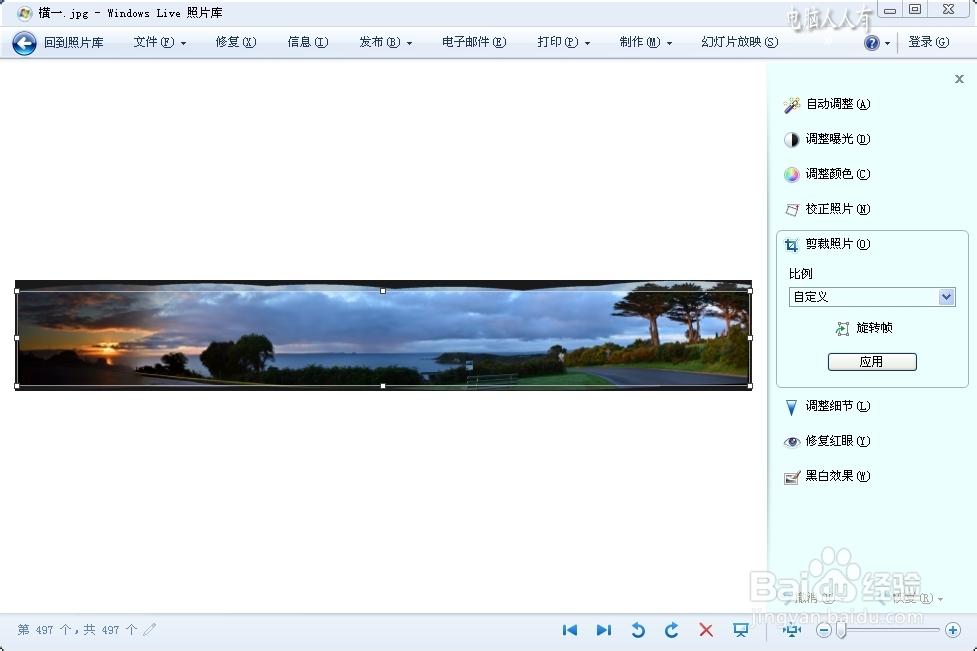This screenshot has height=651, width=977.
Task: Open the 幻灯片放映 slideshow menu
Action: (737, 42)
